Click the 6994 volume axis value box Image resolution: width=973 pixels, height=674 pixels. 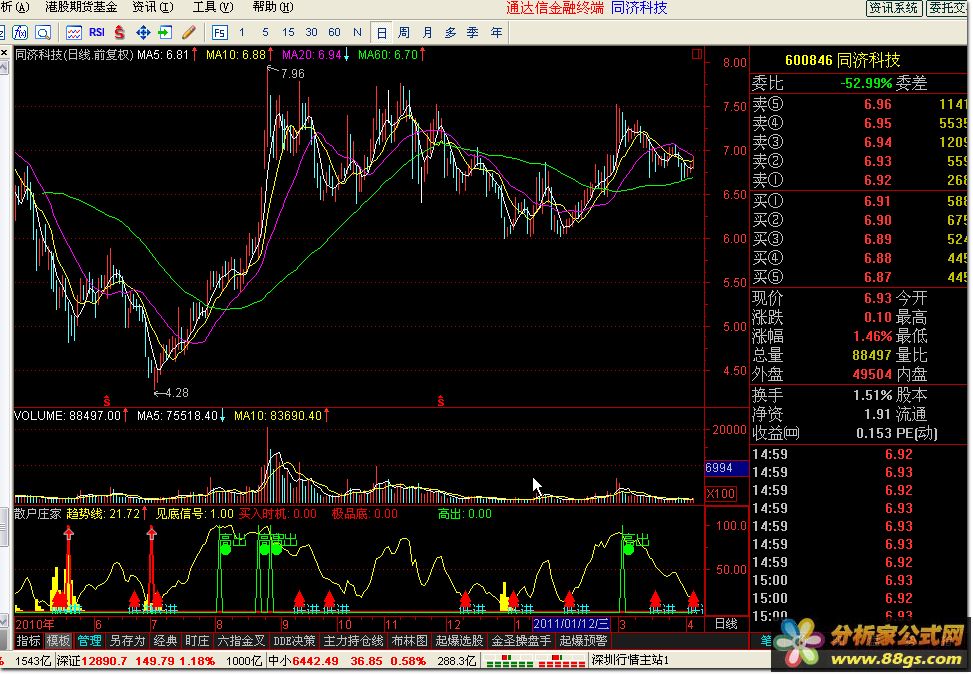tap(727, 468)
